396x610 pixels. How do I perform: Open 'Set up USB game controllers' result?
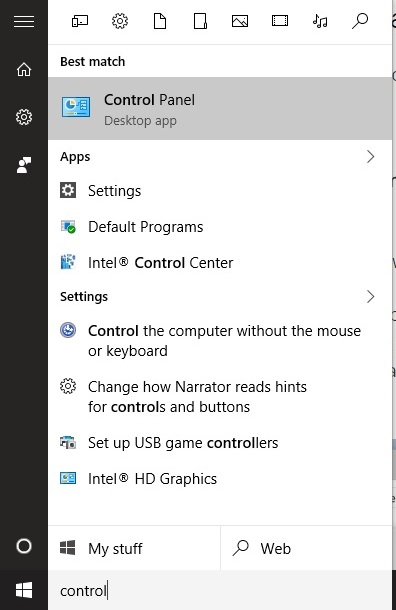coord(220,443)
